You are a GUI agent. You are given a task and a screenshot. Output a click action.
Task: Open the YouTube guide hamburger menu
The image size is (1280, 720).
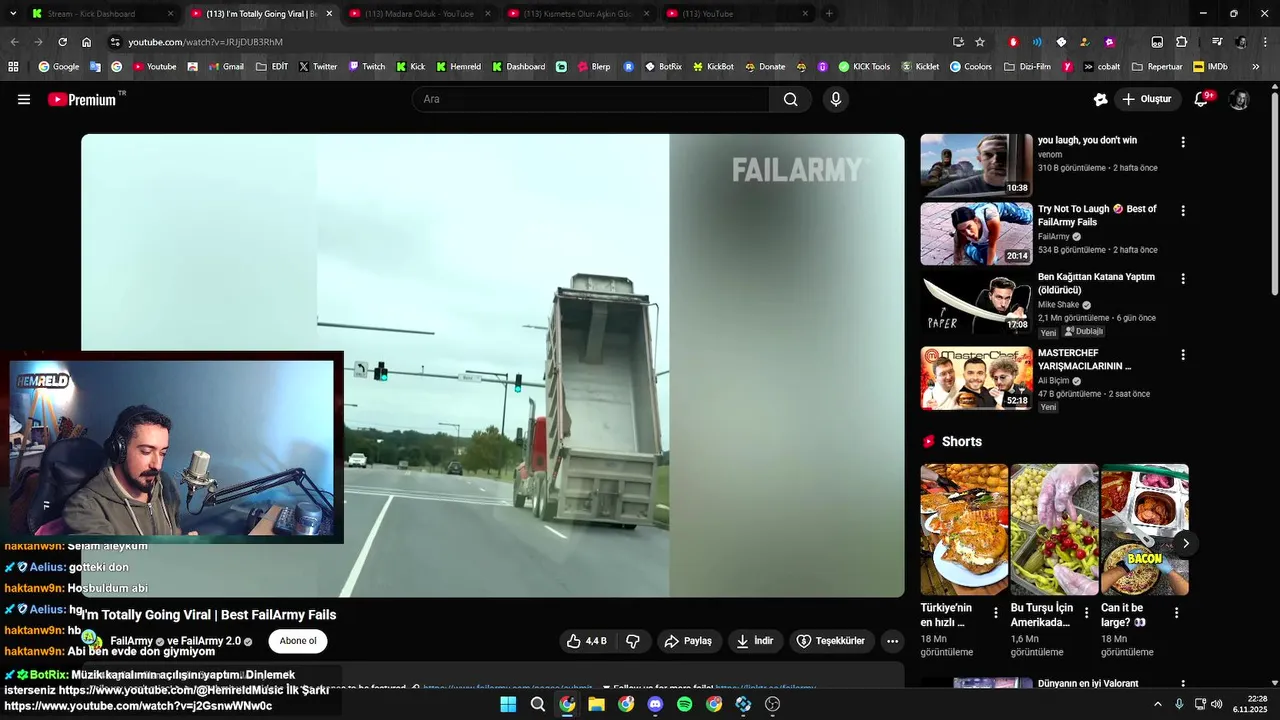pos(24,99)
